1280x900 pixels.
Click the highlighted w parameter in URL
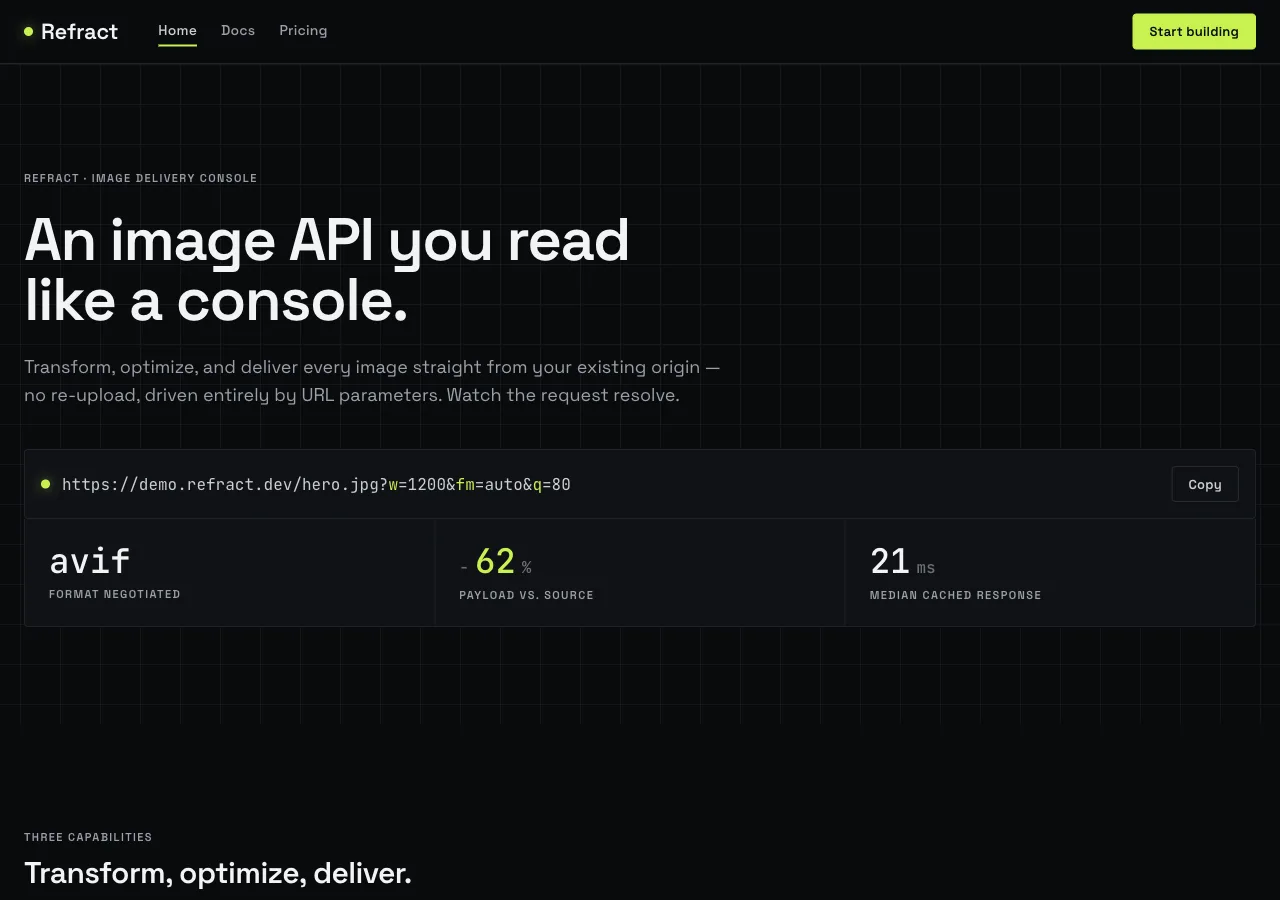coord(393,485)
